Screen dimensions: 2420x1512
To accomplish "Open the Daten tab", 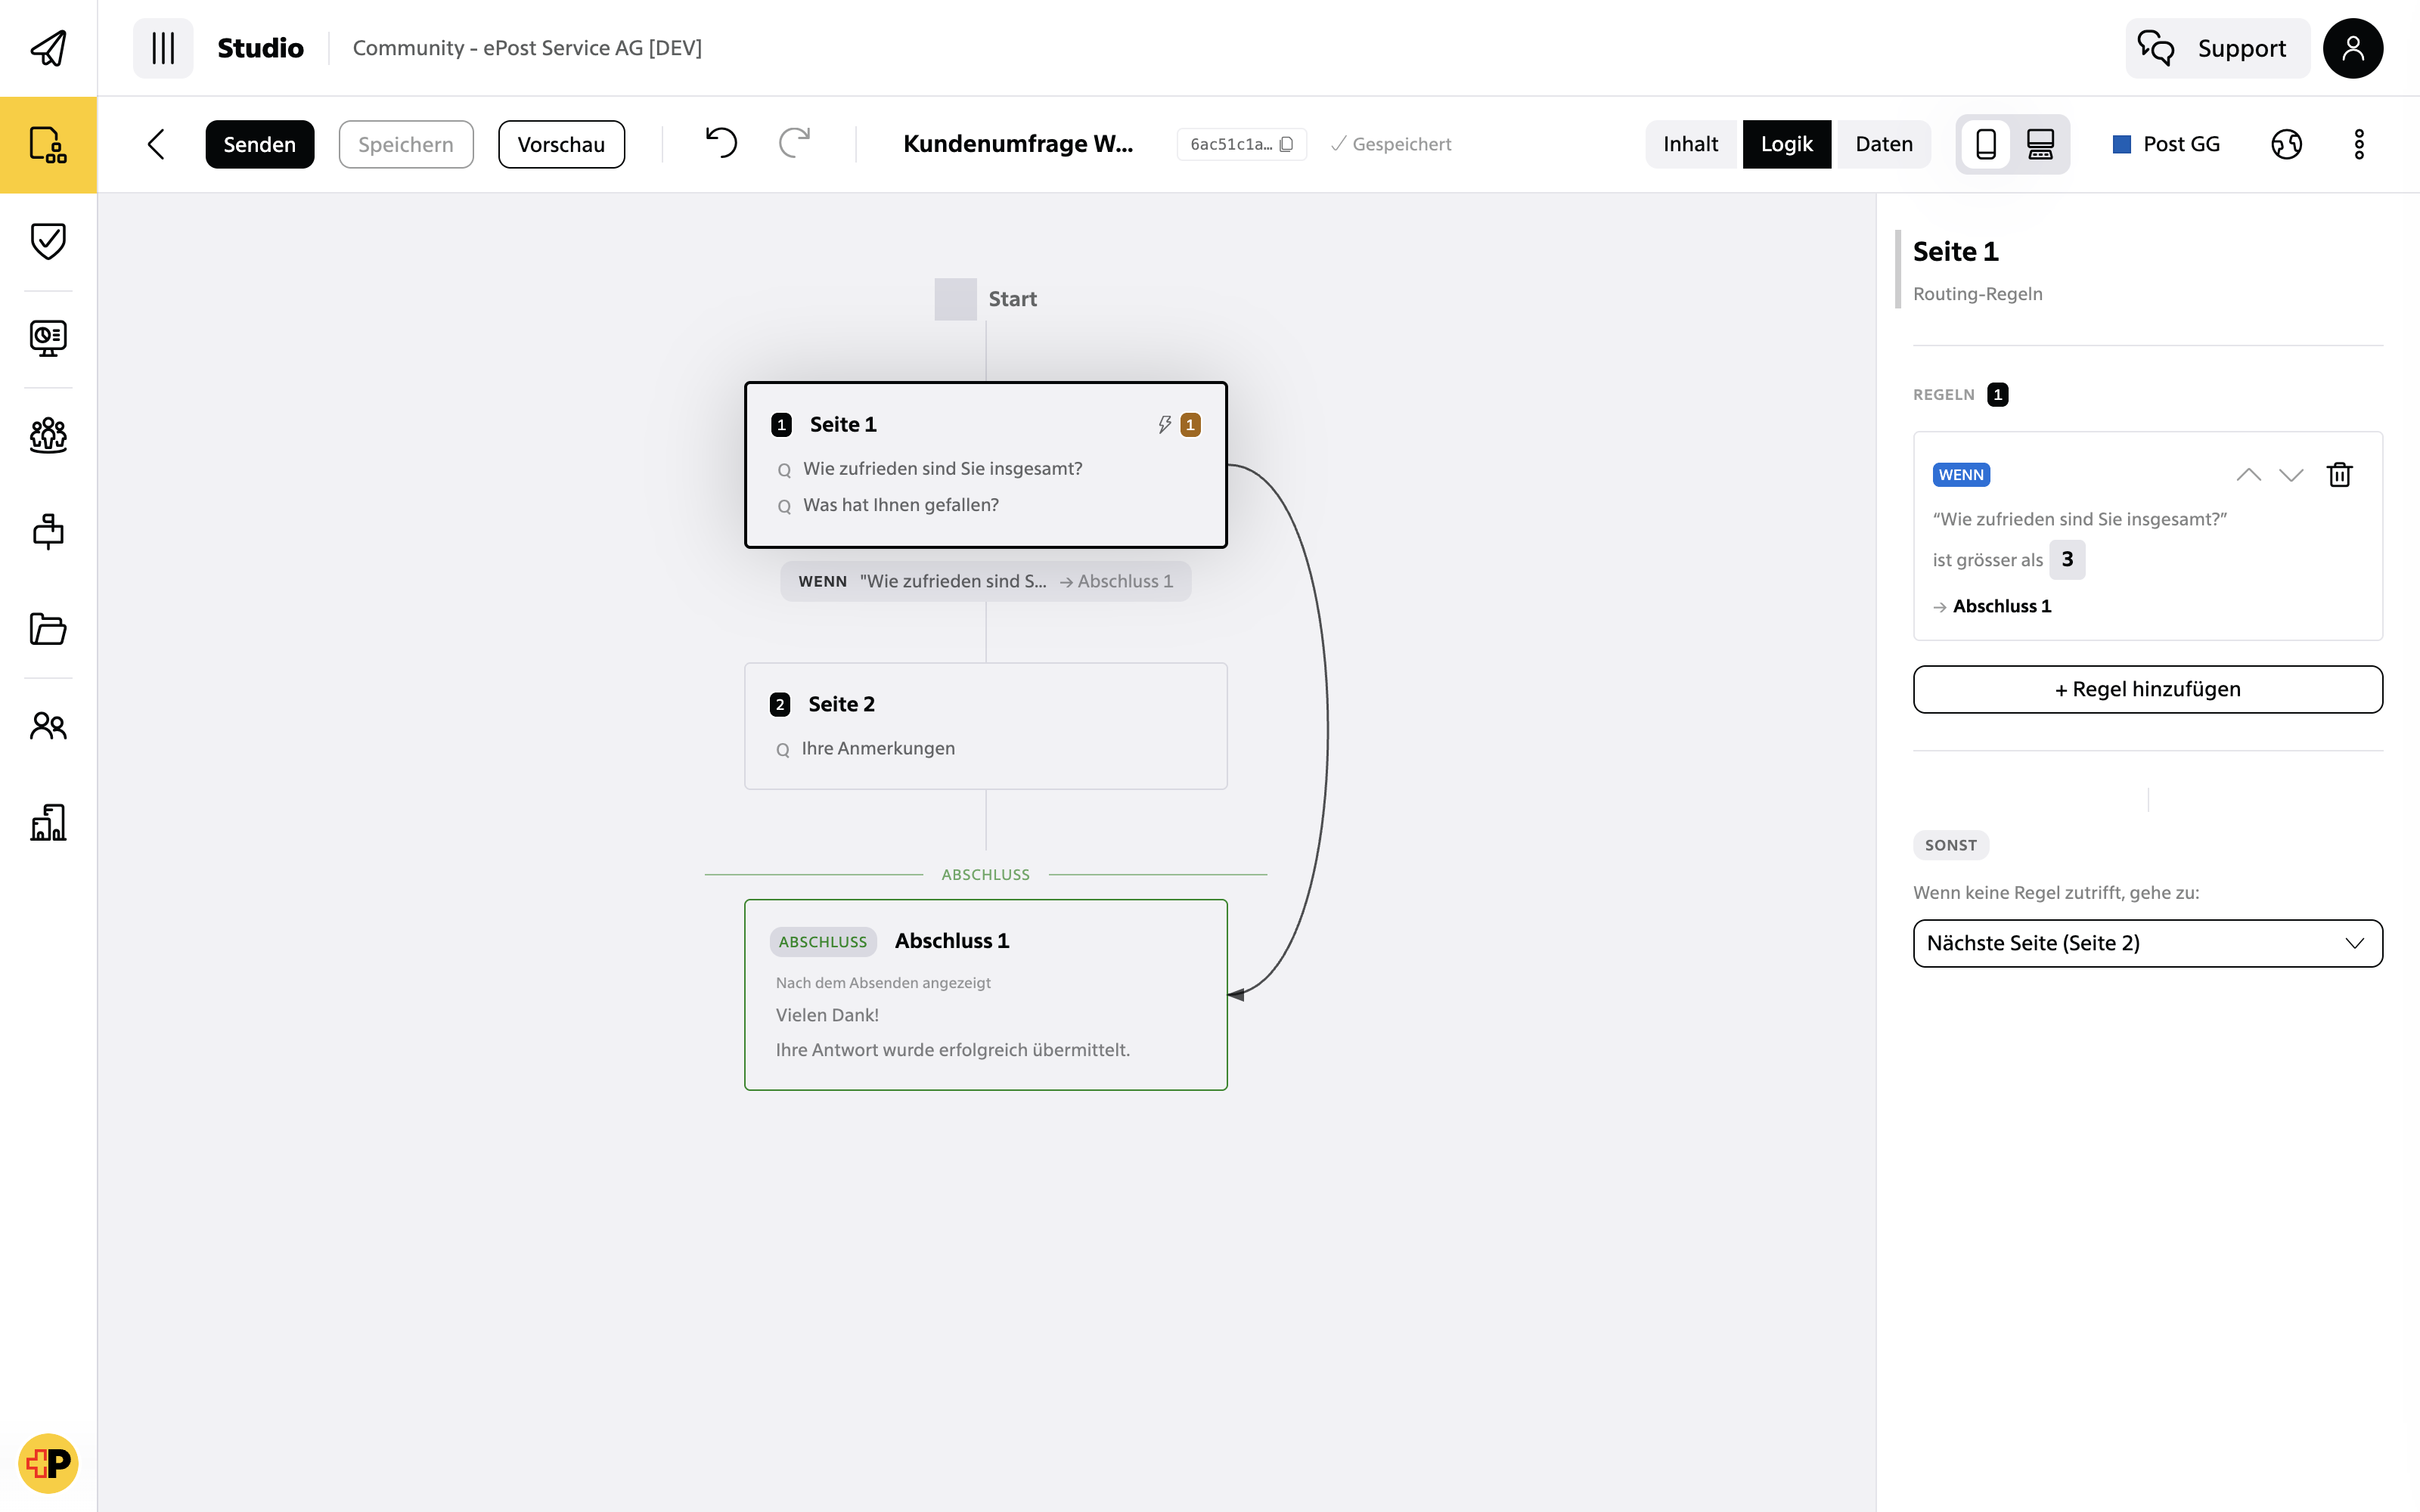I will pos(1883,144).
